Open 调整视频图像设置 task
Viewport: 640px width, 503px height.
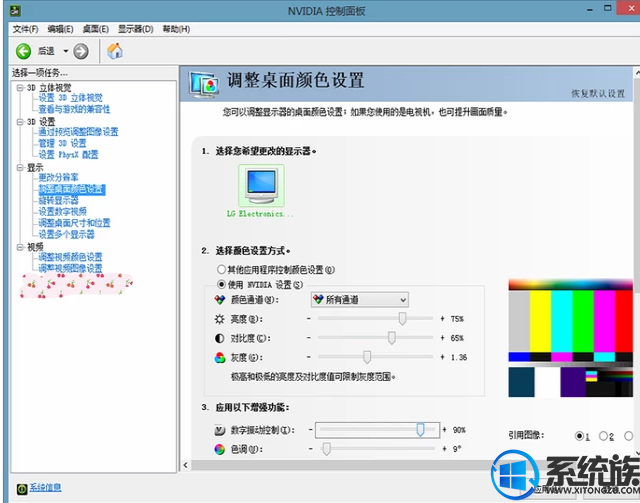coord(70,268)
